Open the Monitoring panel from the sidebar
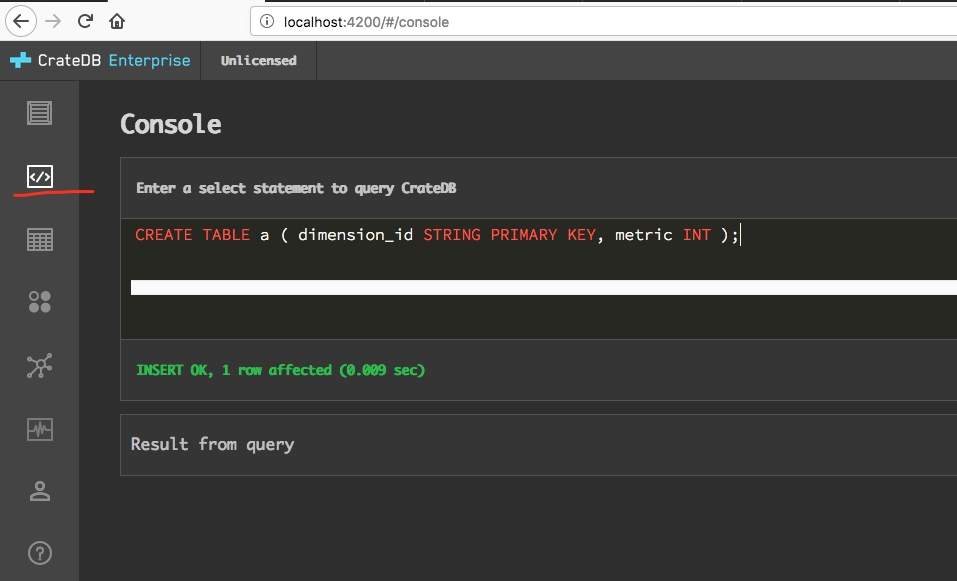 (39, 429)
